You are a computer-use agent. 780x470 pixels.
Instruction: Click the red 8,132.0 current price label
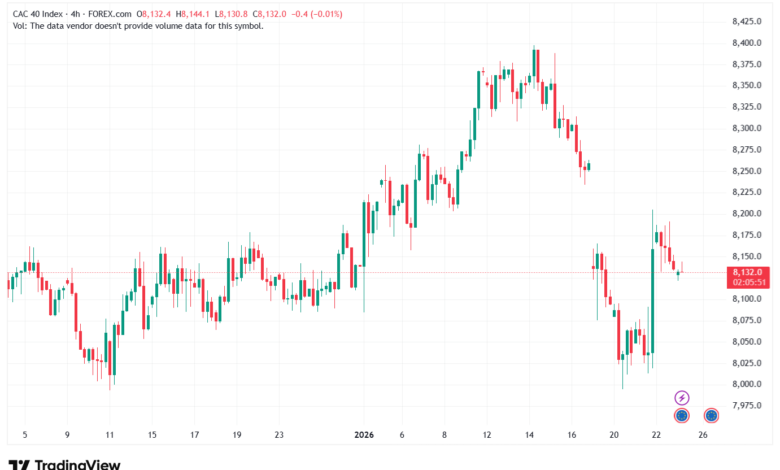click(x=747, y=272)
